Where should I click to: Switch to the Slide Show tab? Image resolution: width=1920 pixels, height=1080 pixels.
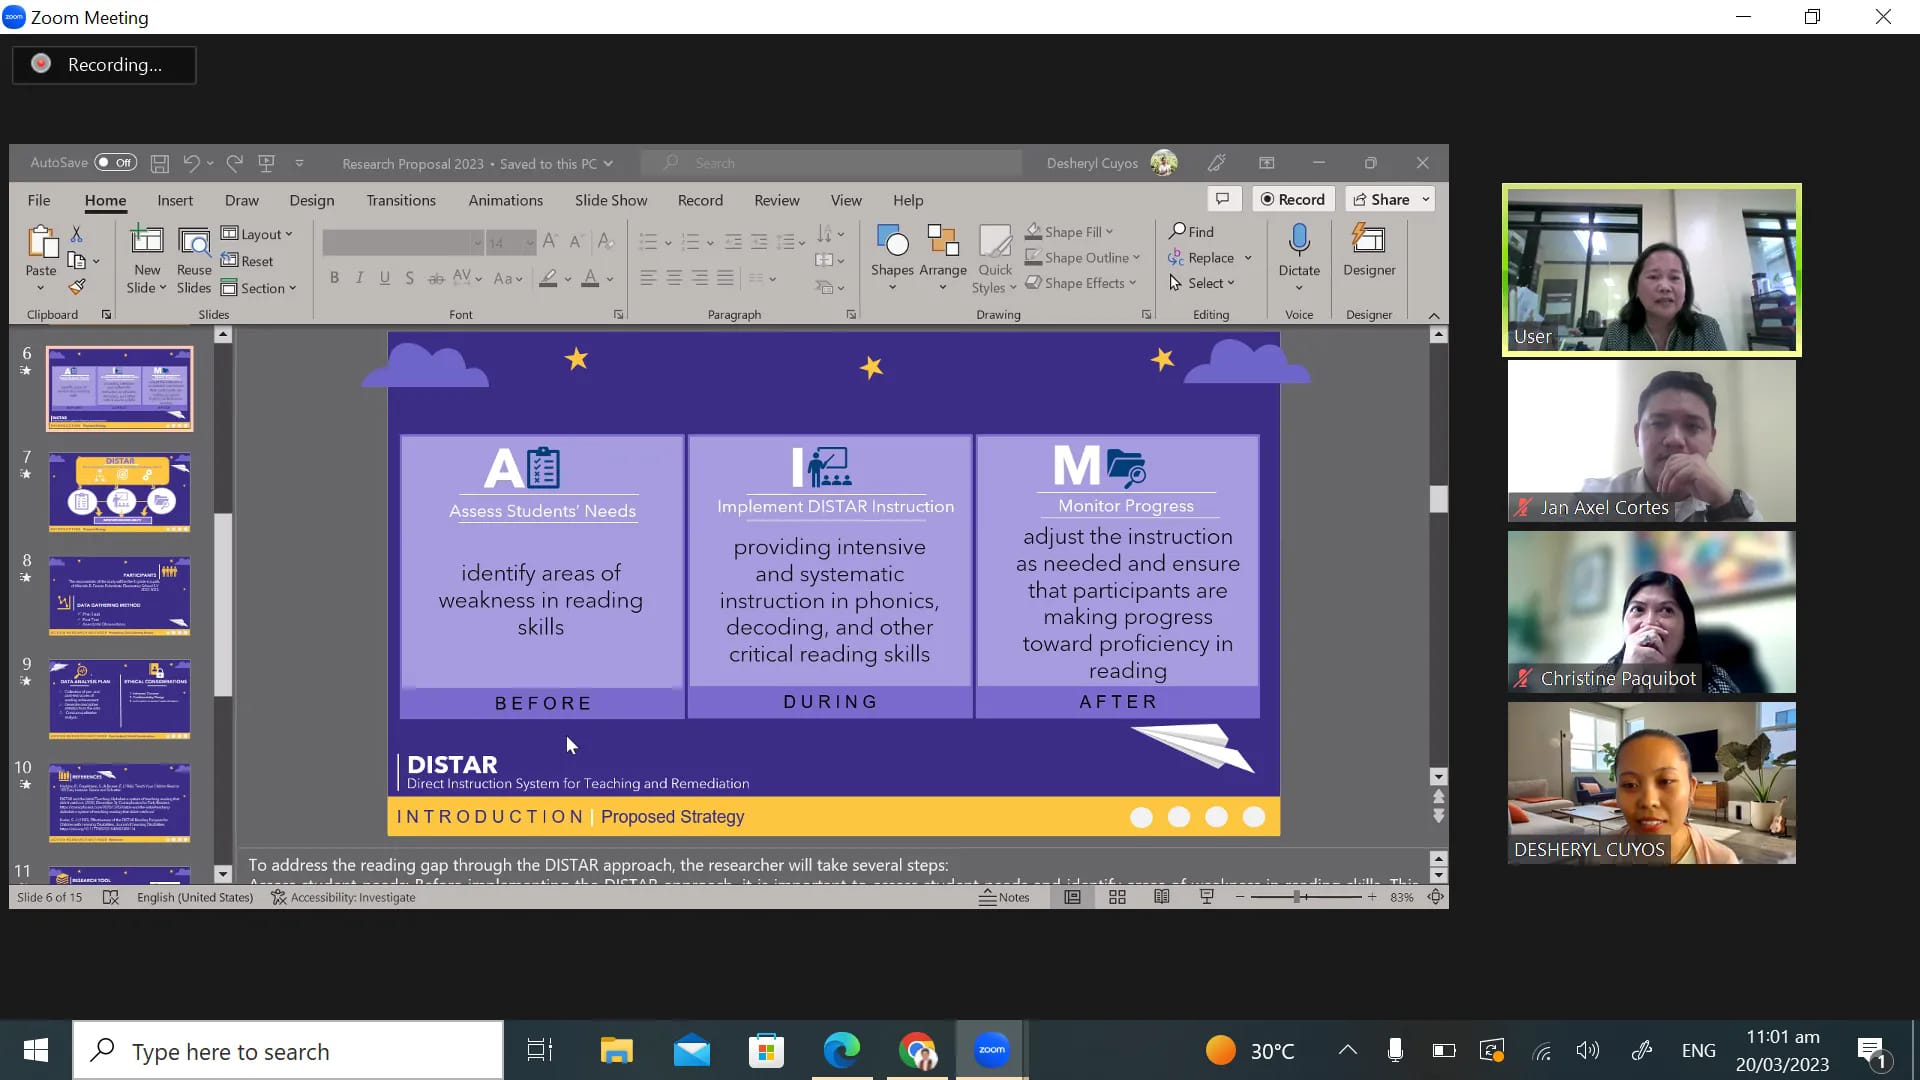(611, 200)
